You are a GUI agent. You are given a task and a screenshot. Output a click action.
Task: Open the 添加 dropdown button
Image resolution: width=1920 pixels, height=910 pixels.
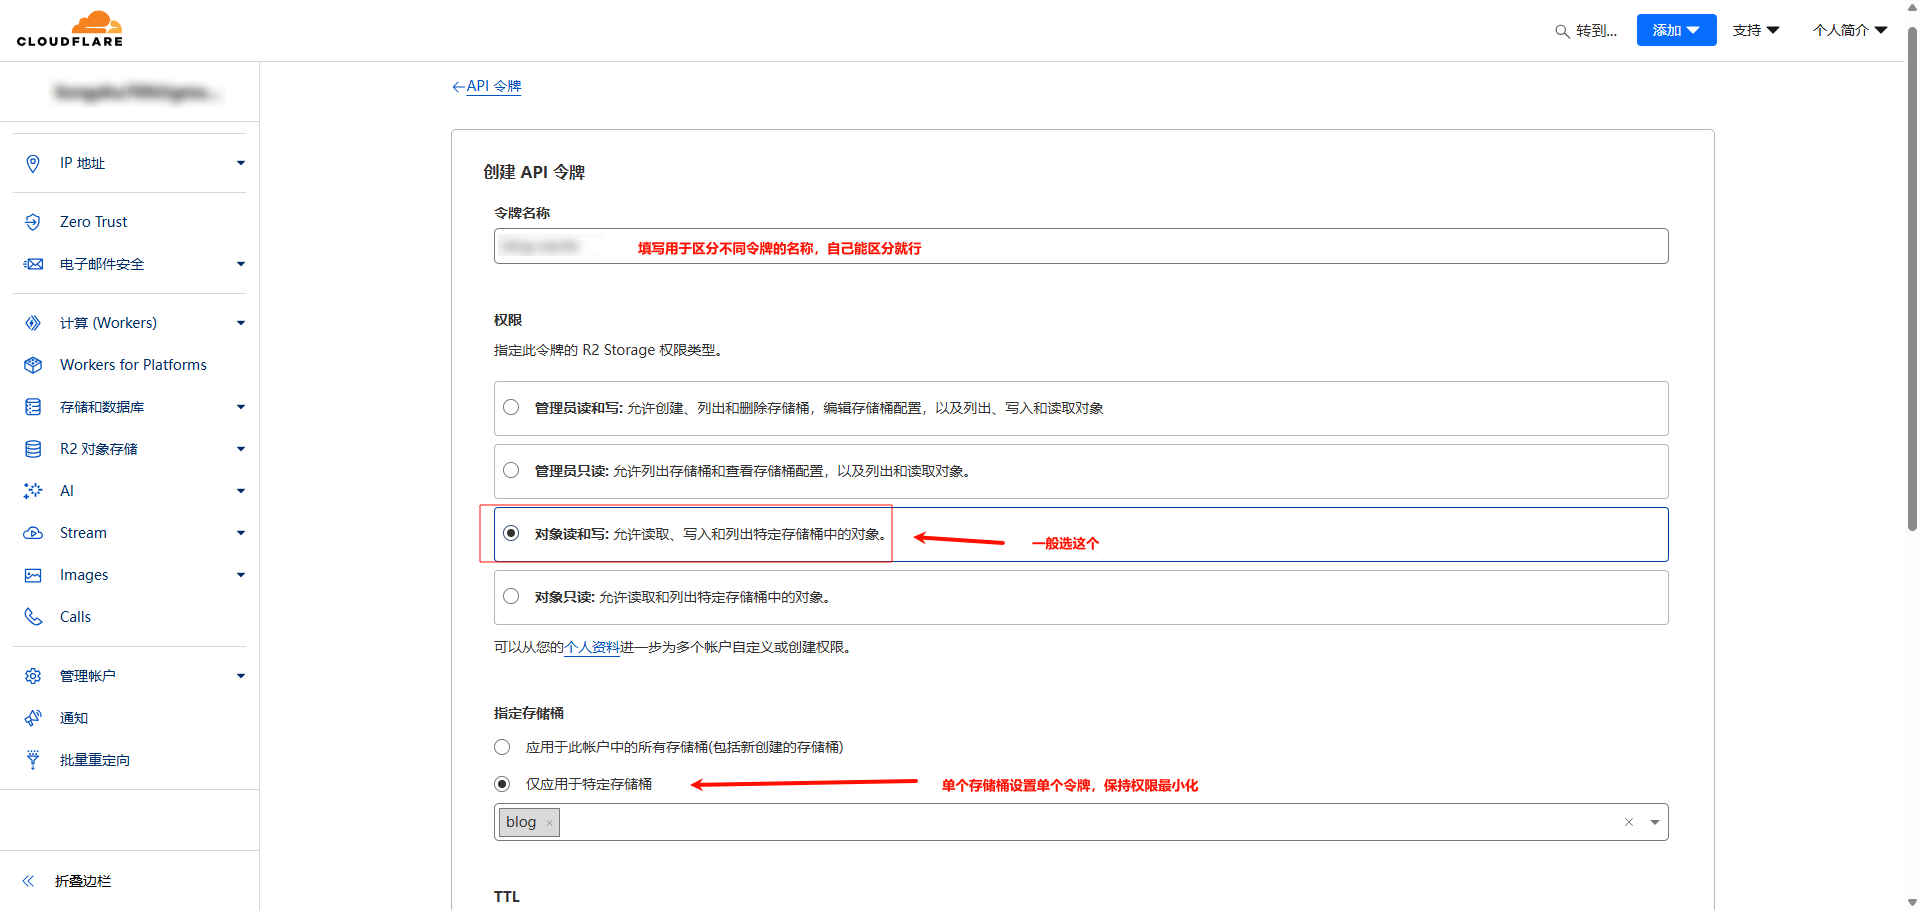pos(1676,30)
